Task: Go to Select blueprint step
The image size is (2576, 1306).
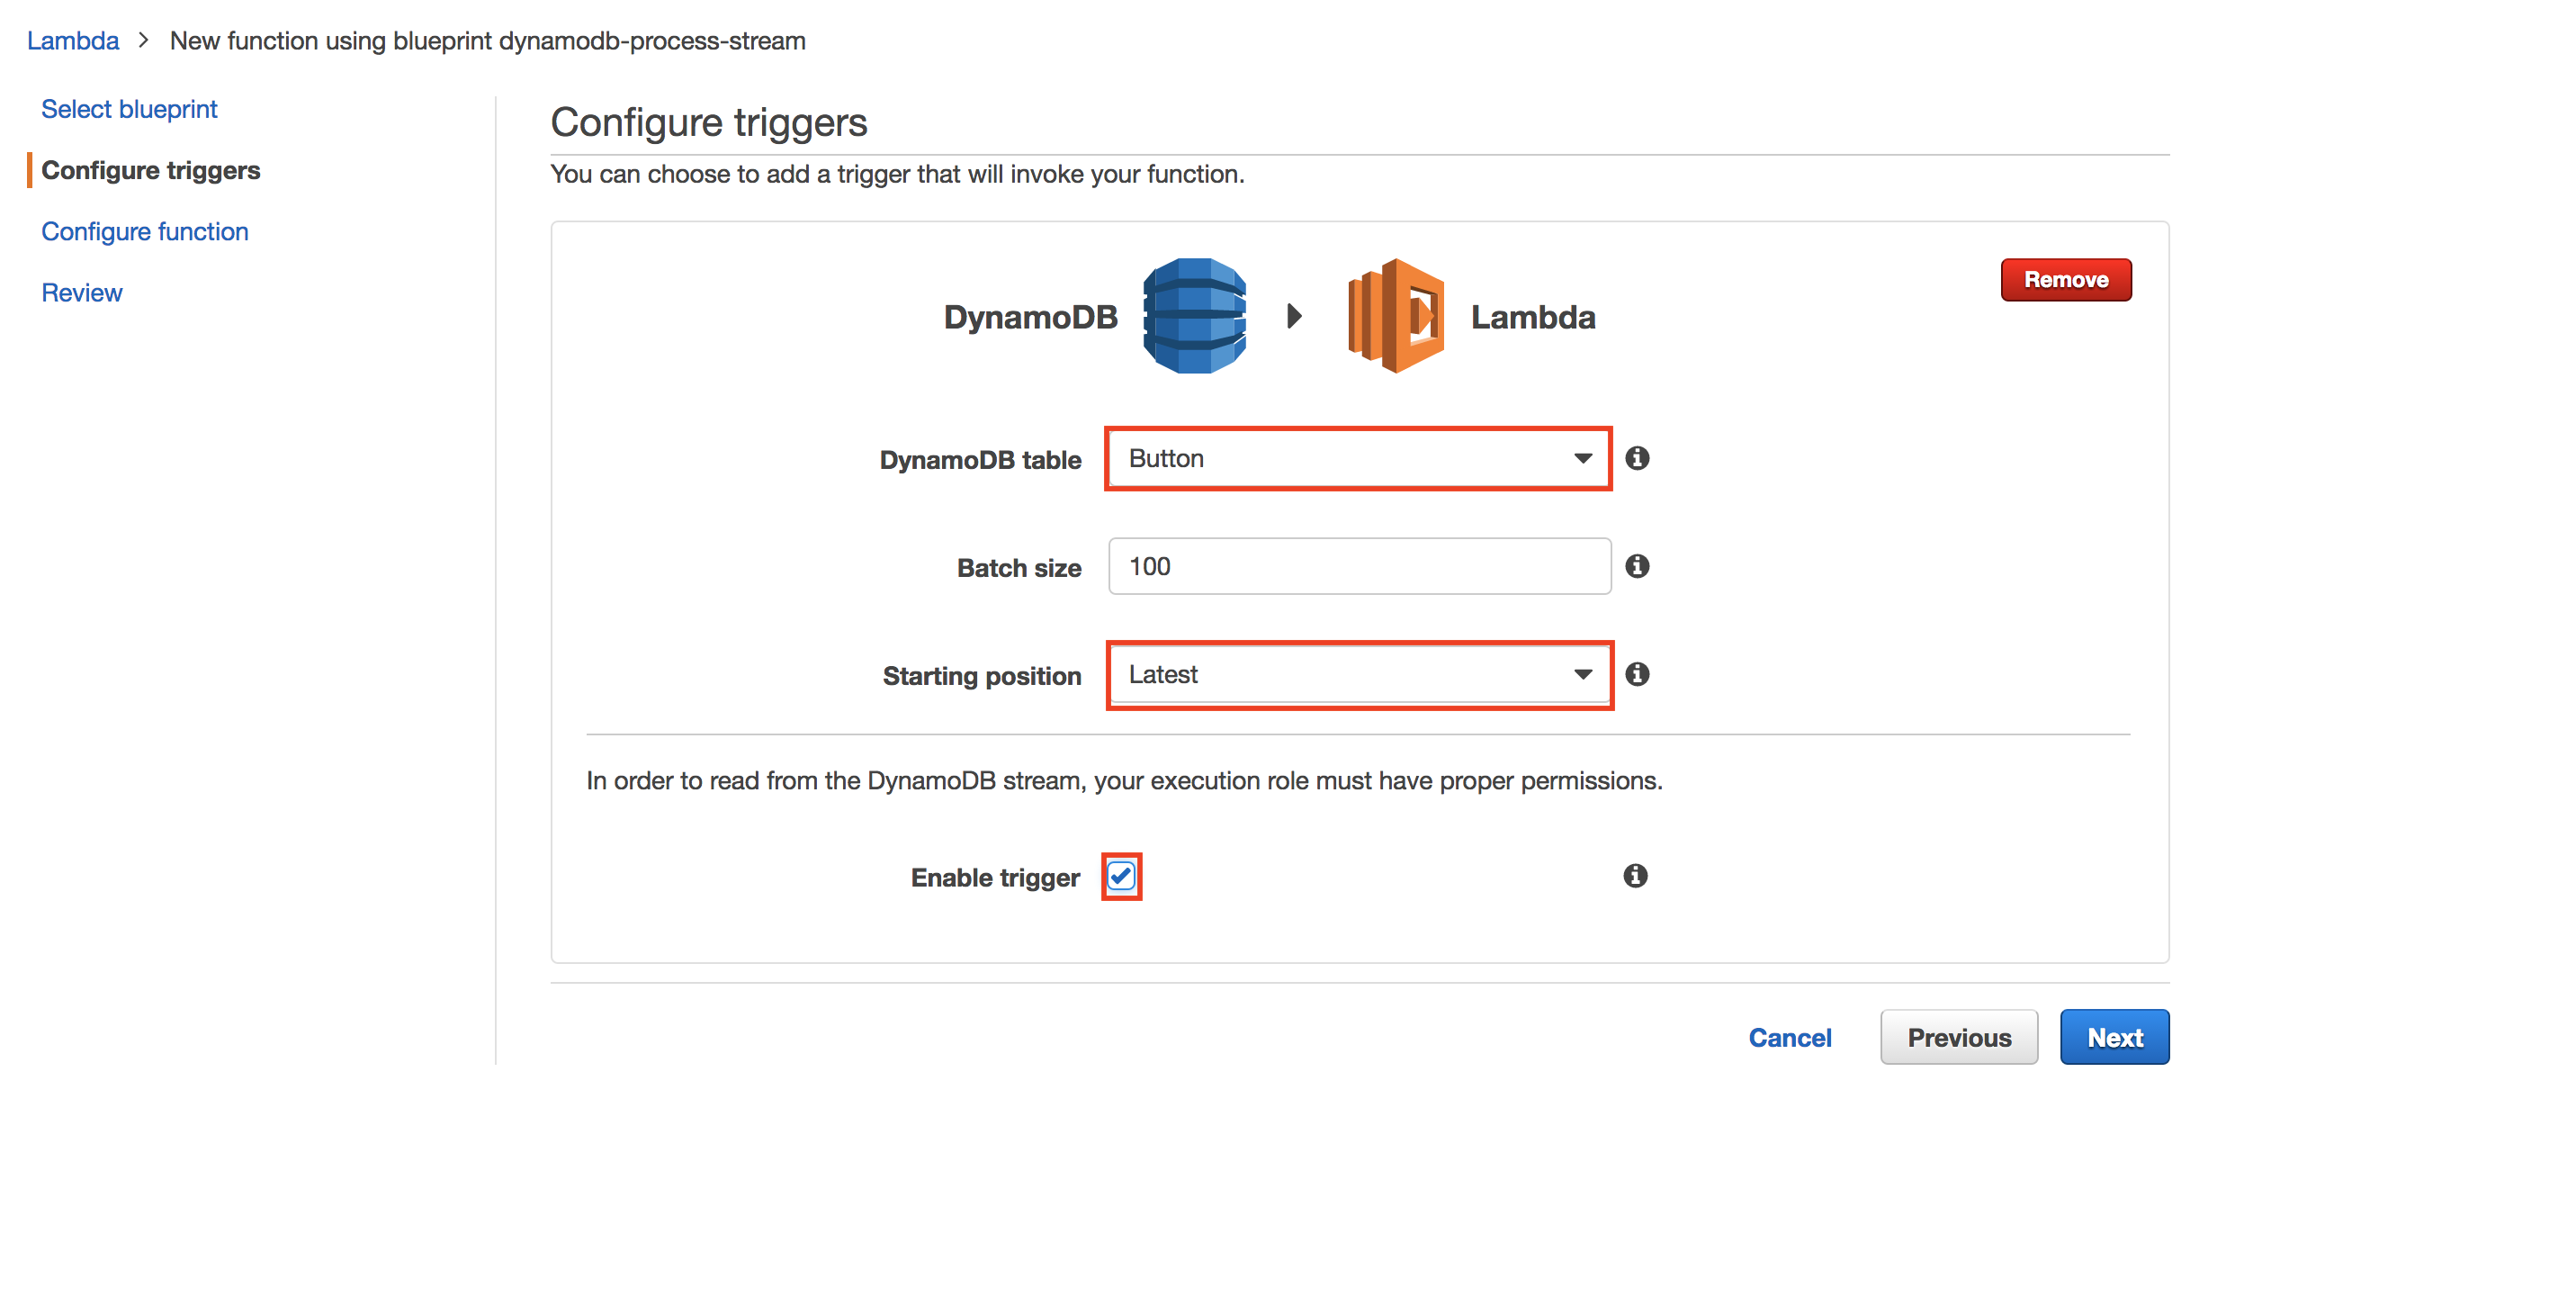Action: point(129,109)
